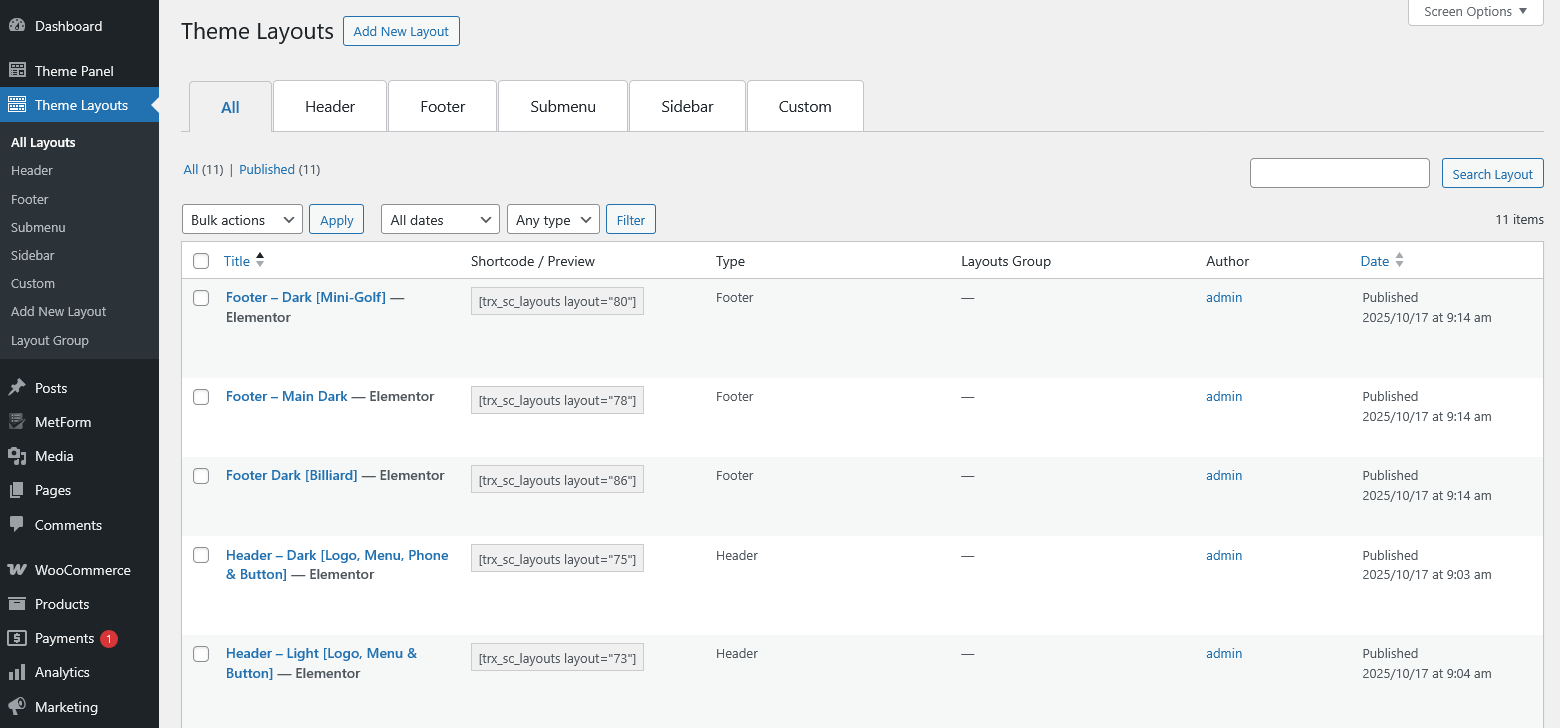1560x728 pixels.
Task: Check the Footer – Main Dark row checkbox
Action: coord(201,397)
